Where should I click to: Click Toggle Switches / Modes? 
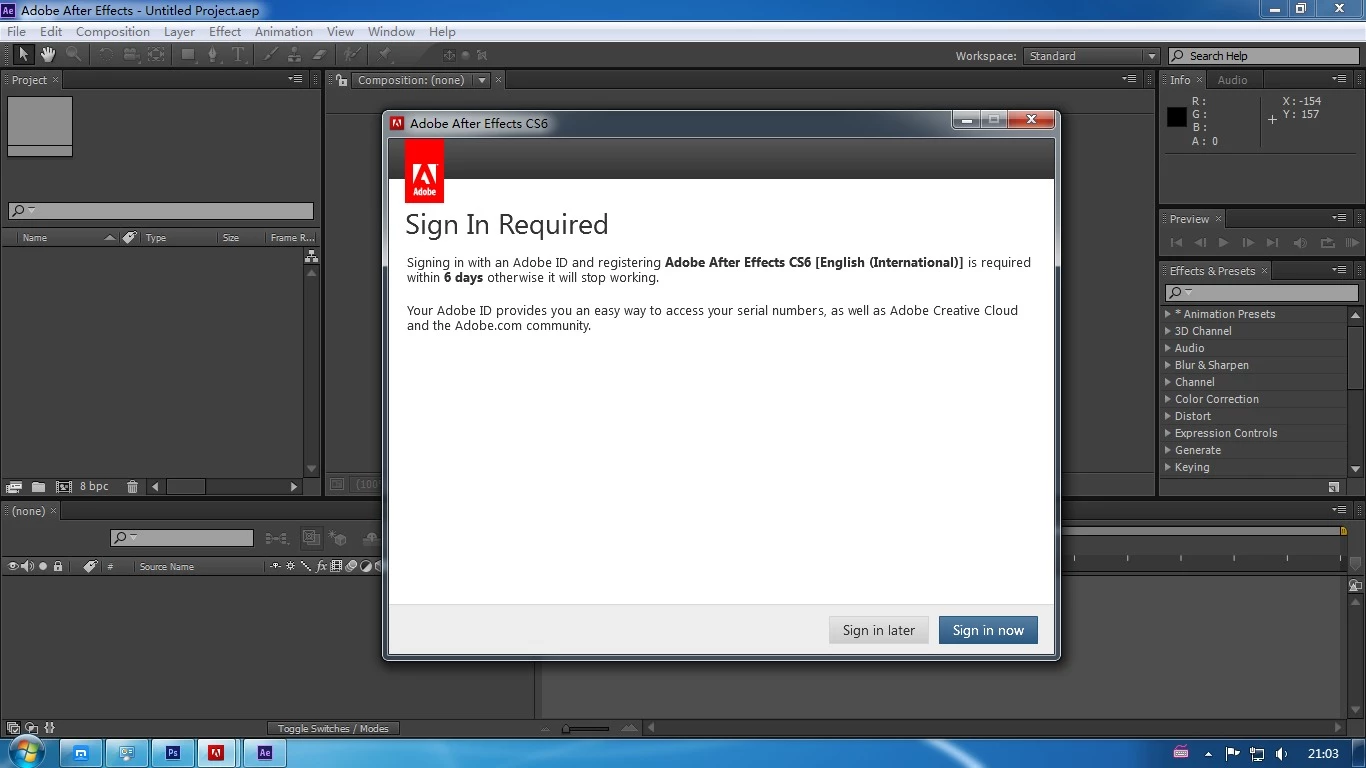(333, 728)
